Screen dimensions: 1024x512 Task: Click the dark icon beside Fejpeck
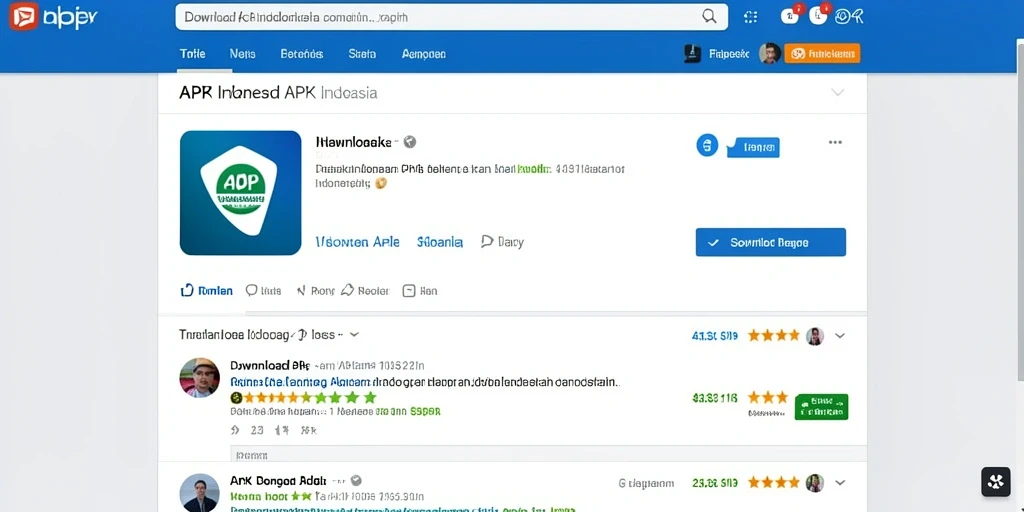692,54
